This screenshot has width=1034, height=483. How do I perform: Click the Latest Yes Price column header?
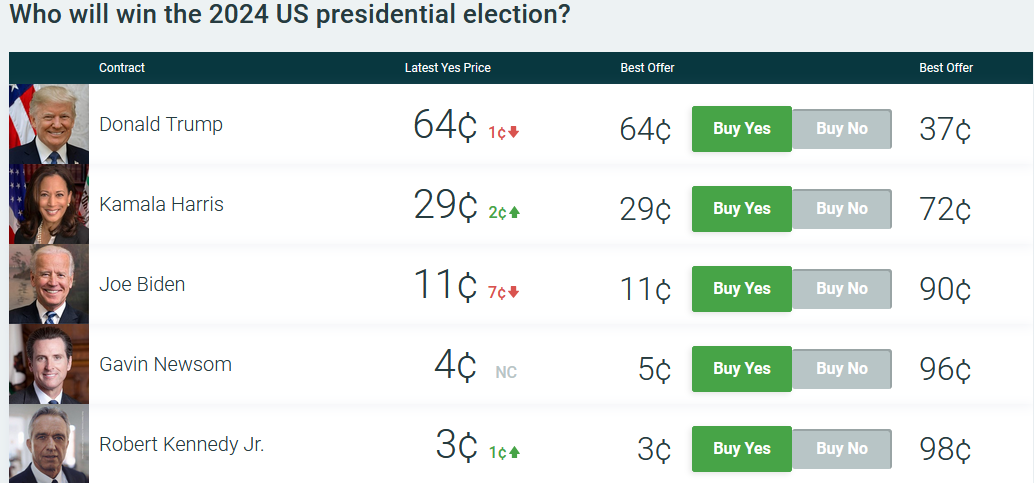[x=447, y=68]
